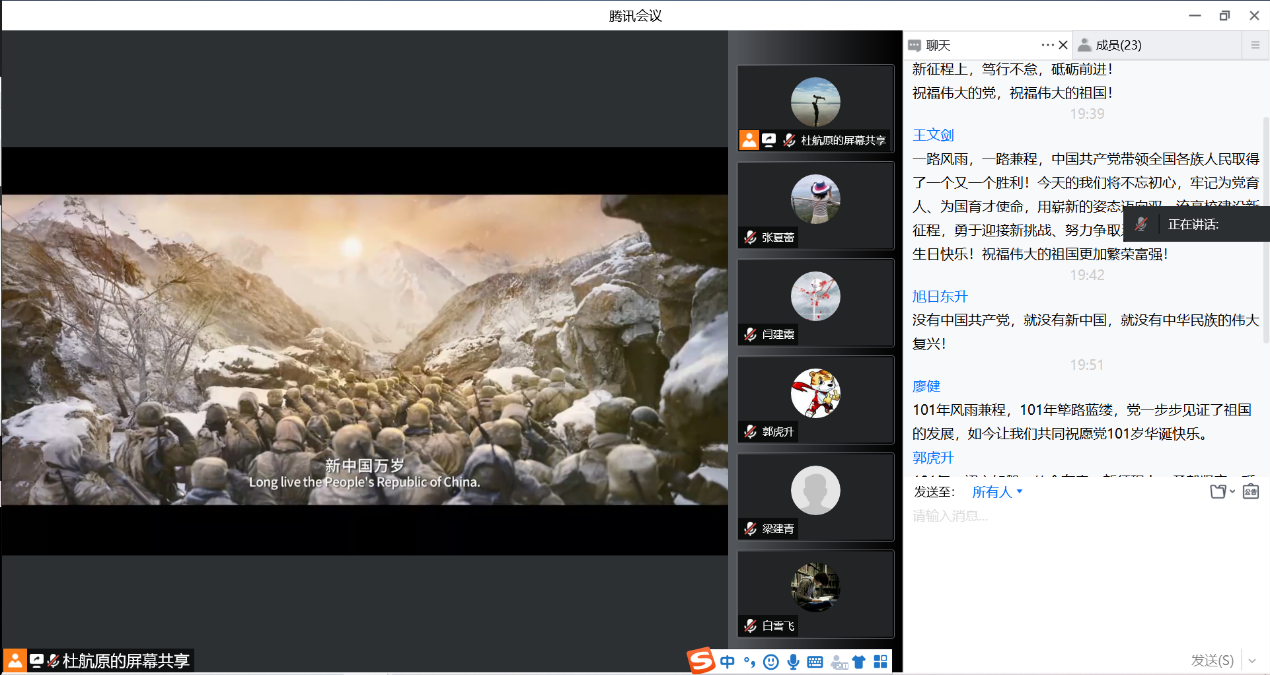Click muted mic icon beside 闫建霖

pyautogui.click(x=750, y=334)
